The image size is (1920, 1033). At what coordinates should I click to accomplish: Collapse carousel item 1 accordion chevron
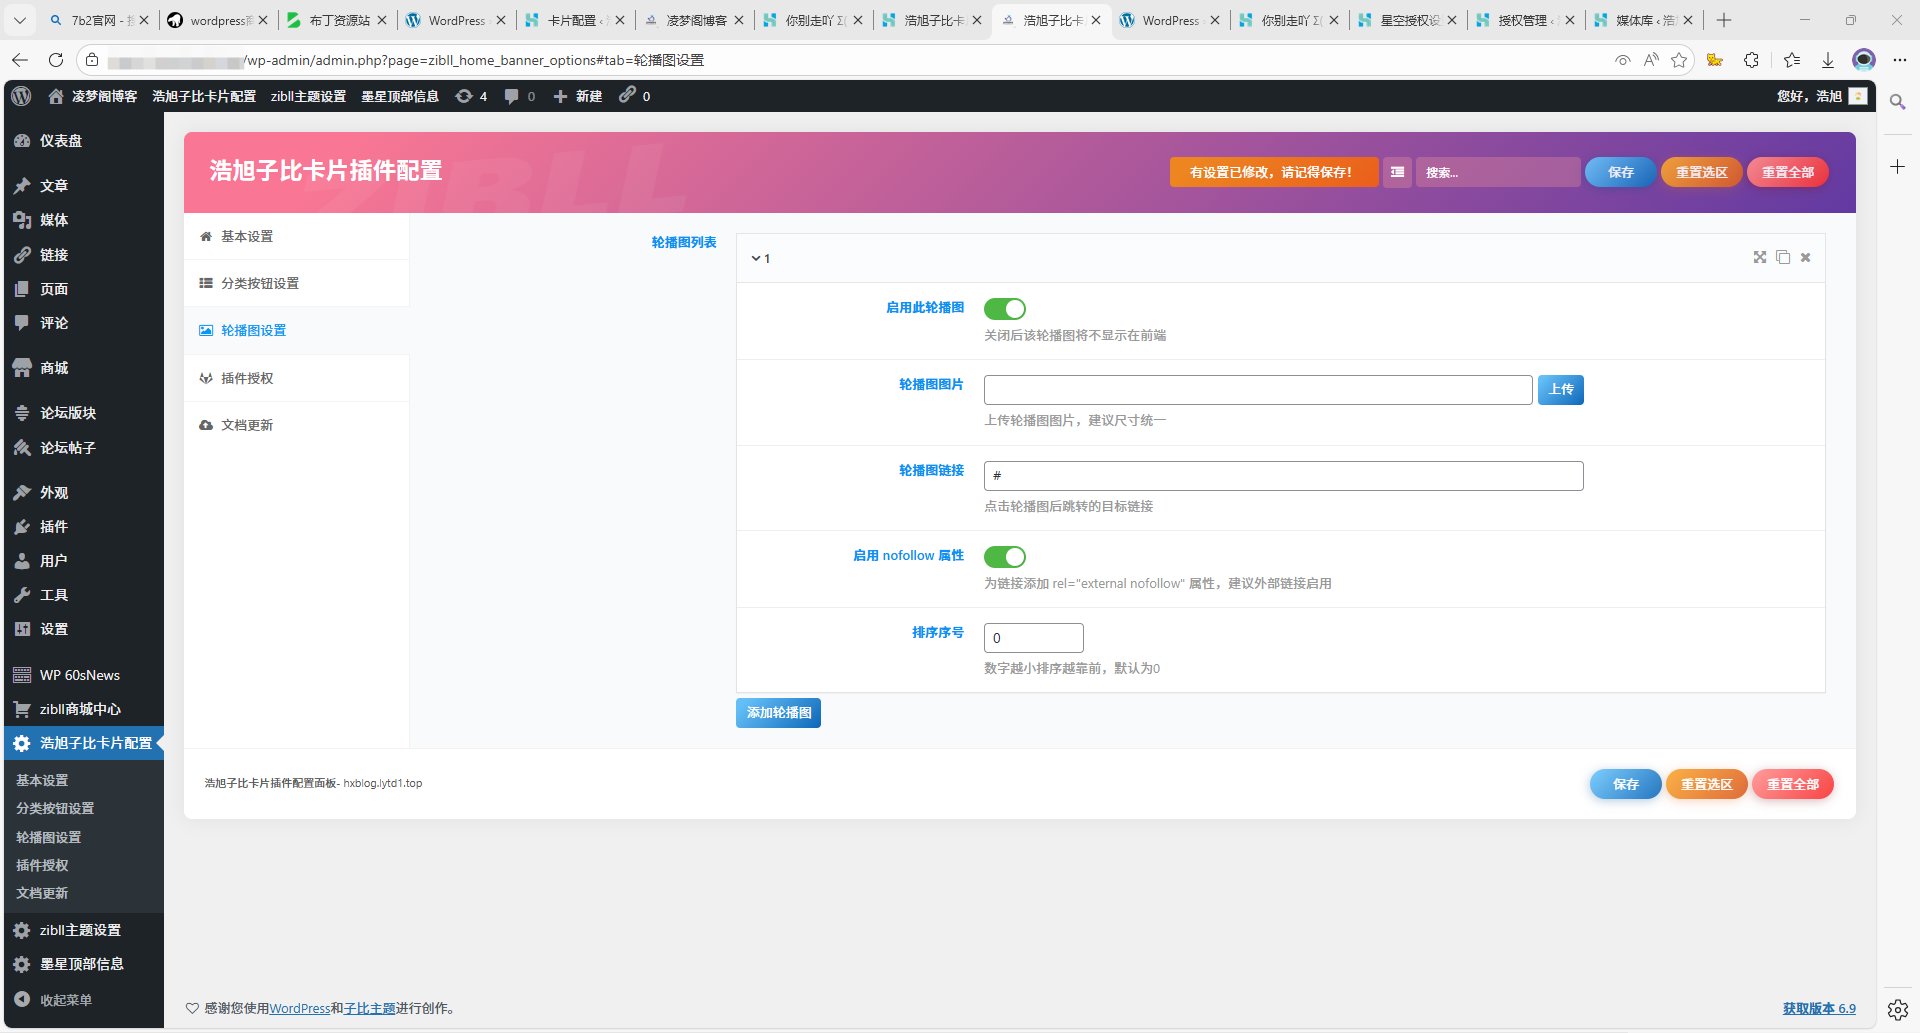click(x=756, y=258)
